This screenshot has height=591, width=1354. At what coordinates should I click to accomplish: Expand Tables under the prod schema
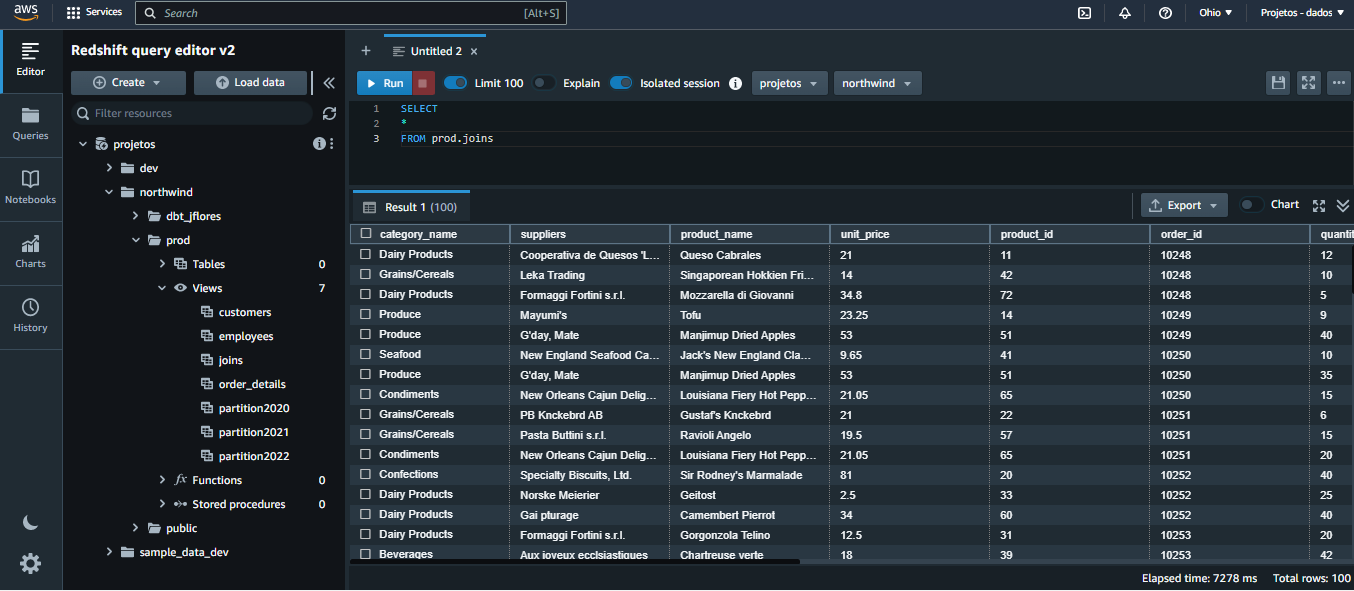162,264
